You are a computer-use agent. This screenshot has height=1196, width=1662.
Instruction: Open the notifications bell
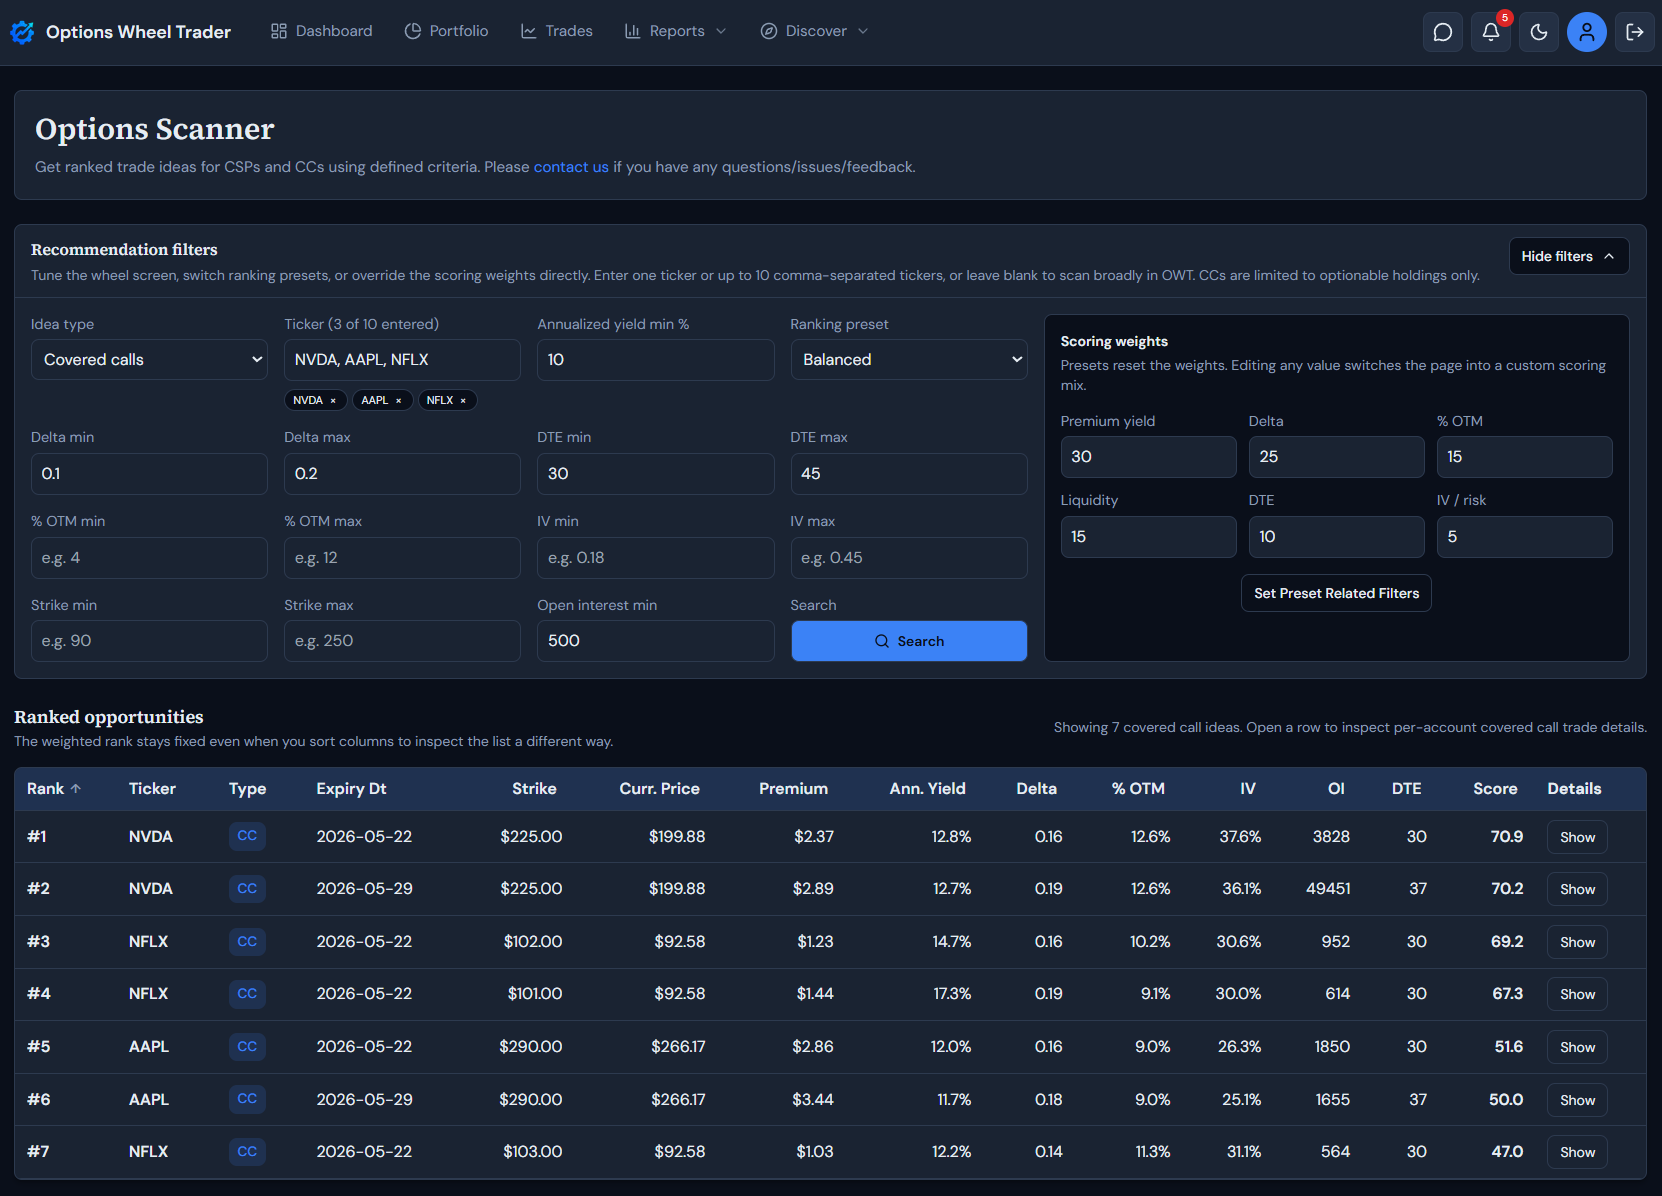click(x=1490, y=32)
